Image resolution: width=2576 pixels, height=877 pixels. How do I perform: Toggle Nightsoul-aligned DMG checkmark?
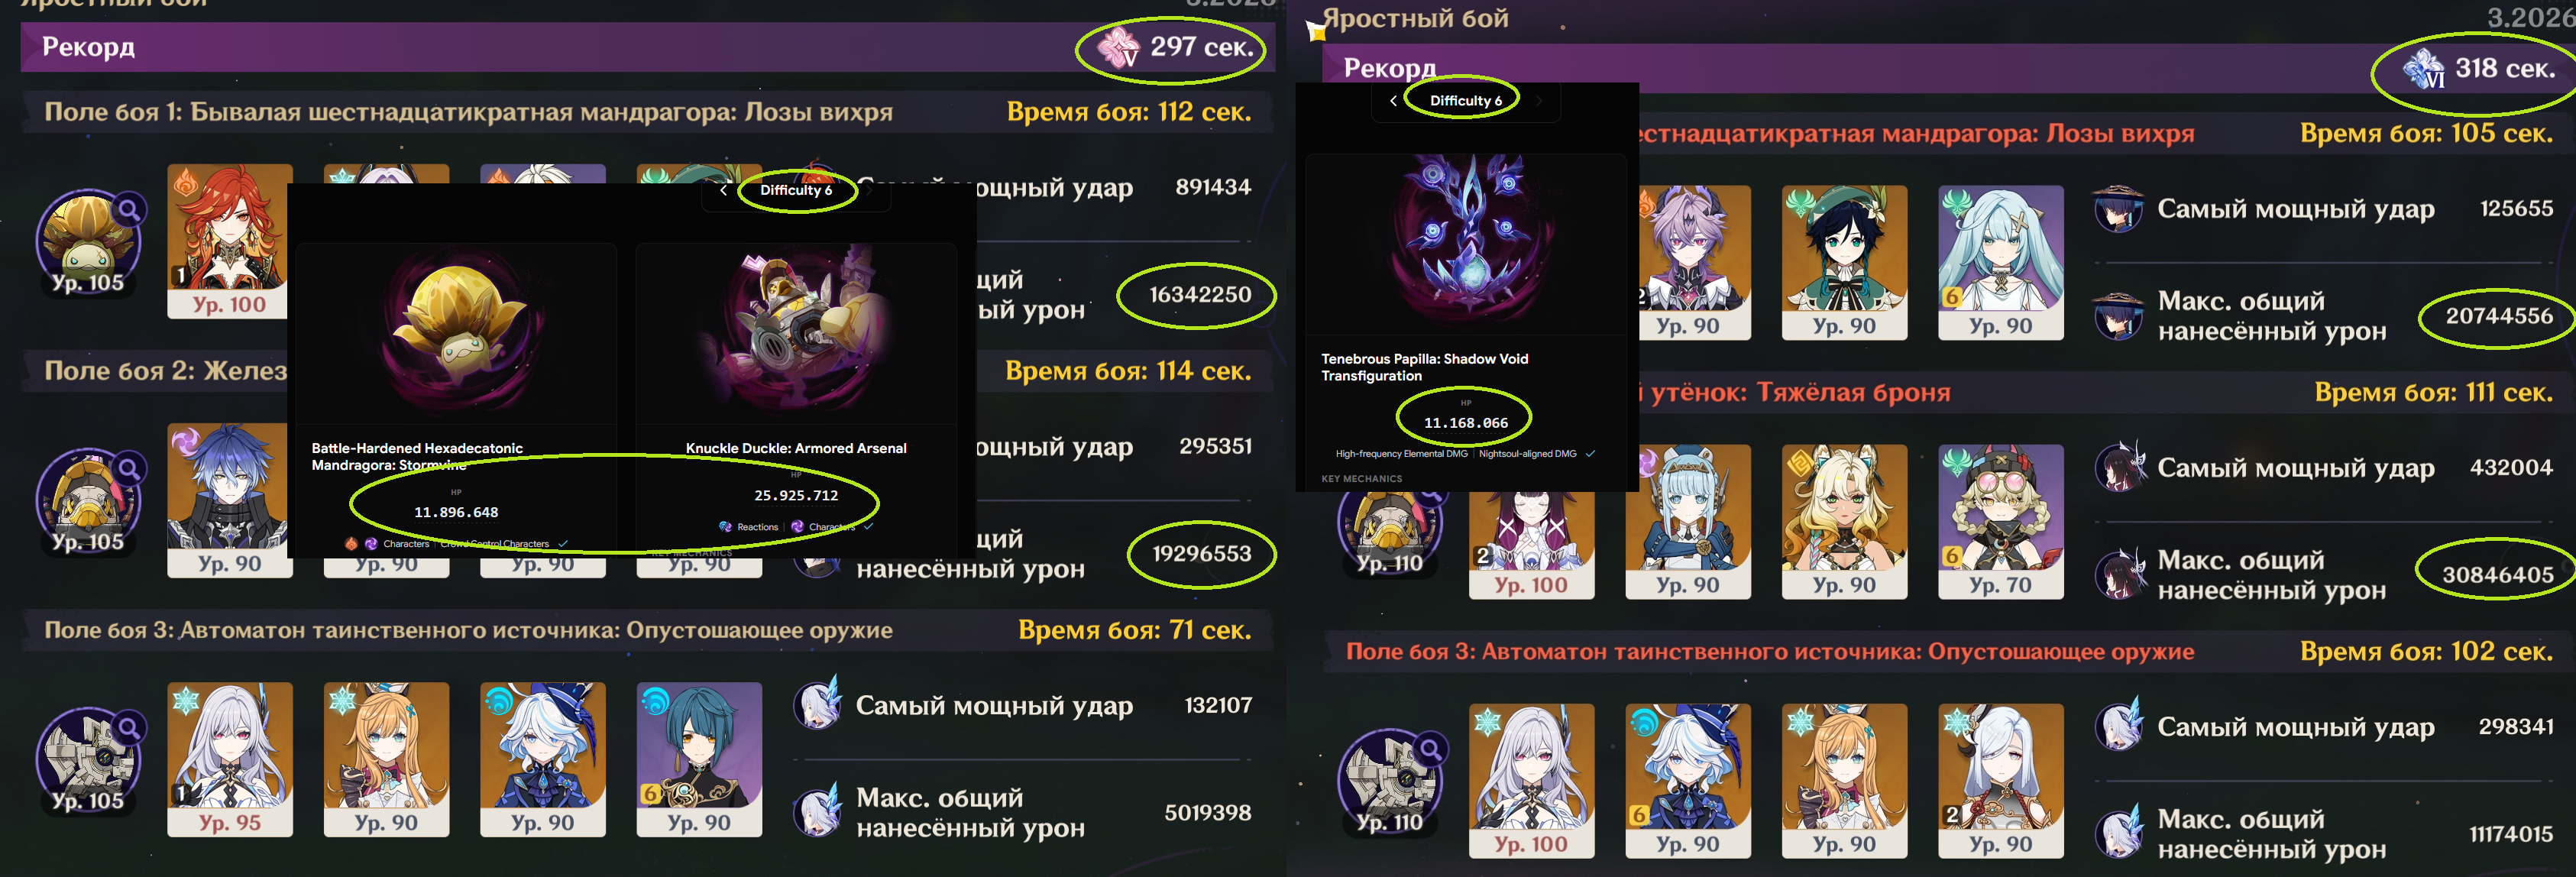point(1590,453)
